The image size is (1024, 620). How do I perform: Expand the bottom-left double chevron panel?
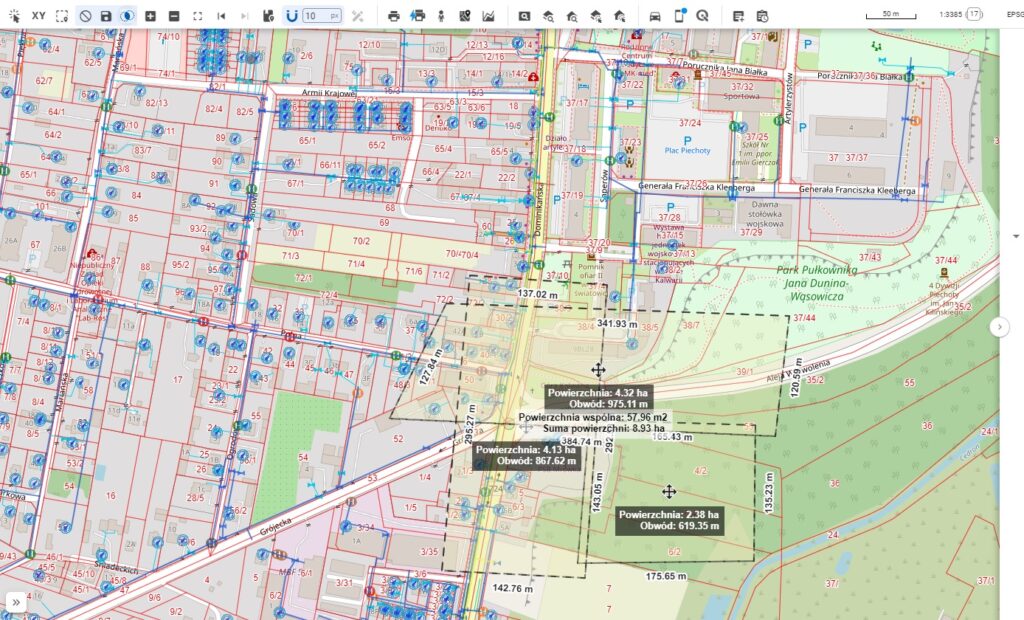tap(17, 601)
